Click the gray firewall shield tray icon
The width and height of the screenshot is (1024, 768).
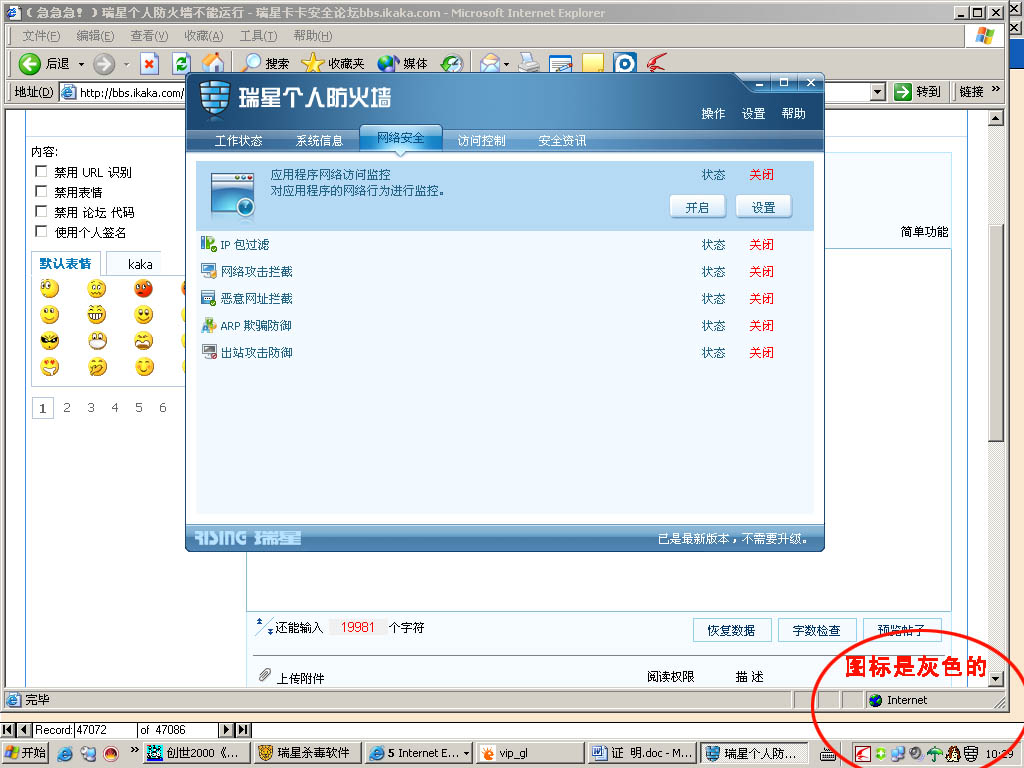(x=971, y=754)
